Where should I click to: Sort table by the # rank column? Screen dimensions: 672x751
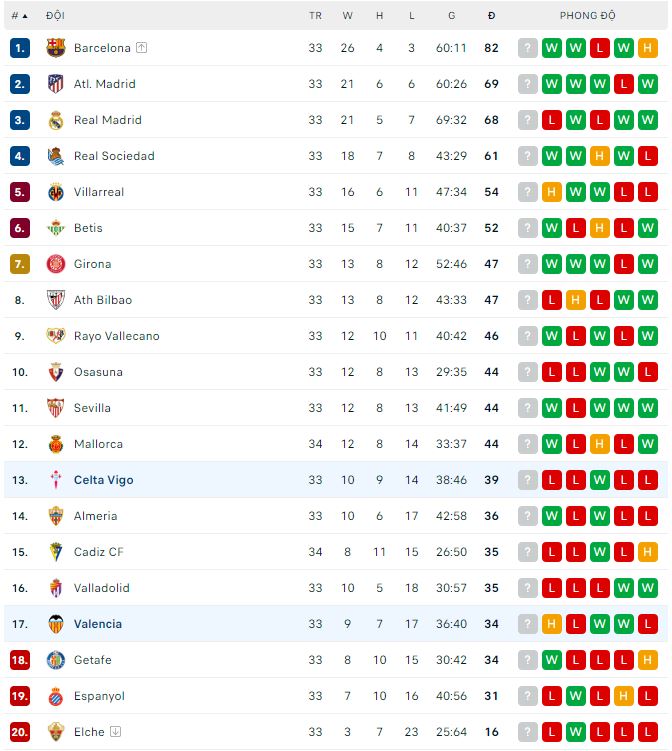(x=19, y=16)
